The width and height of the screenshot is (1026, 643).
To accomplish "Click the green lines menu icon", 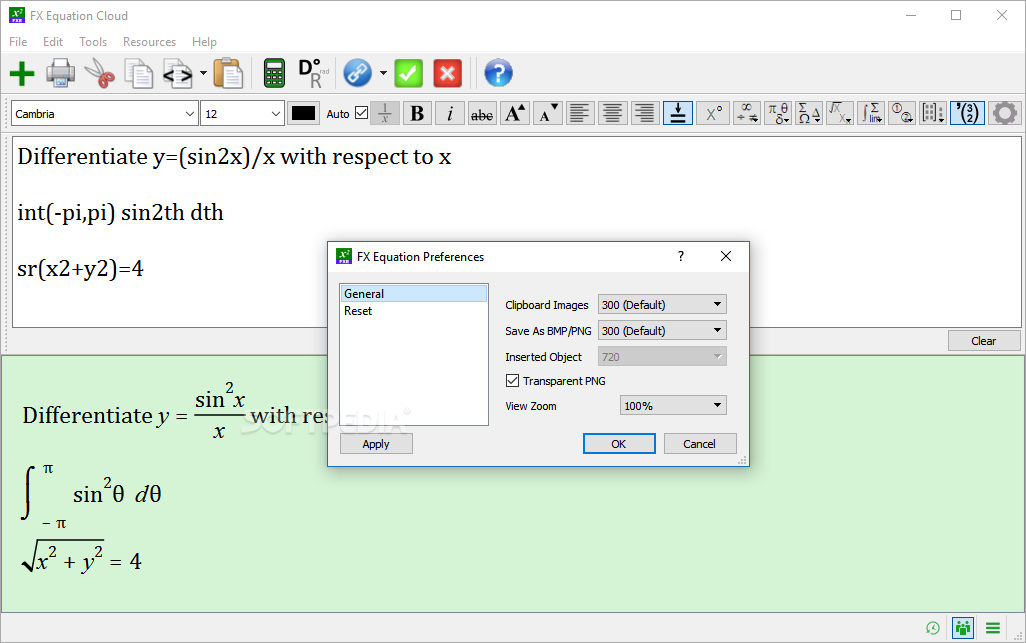I will pyautogui.click(x=993, y=628).
